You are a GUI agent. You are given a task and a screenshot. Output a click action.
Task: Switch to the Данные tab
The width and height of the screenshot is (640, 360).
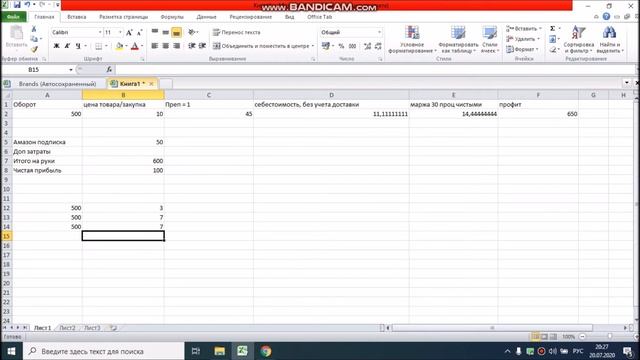tap(206, 17)
